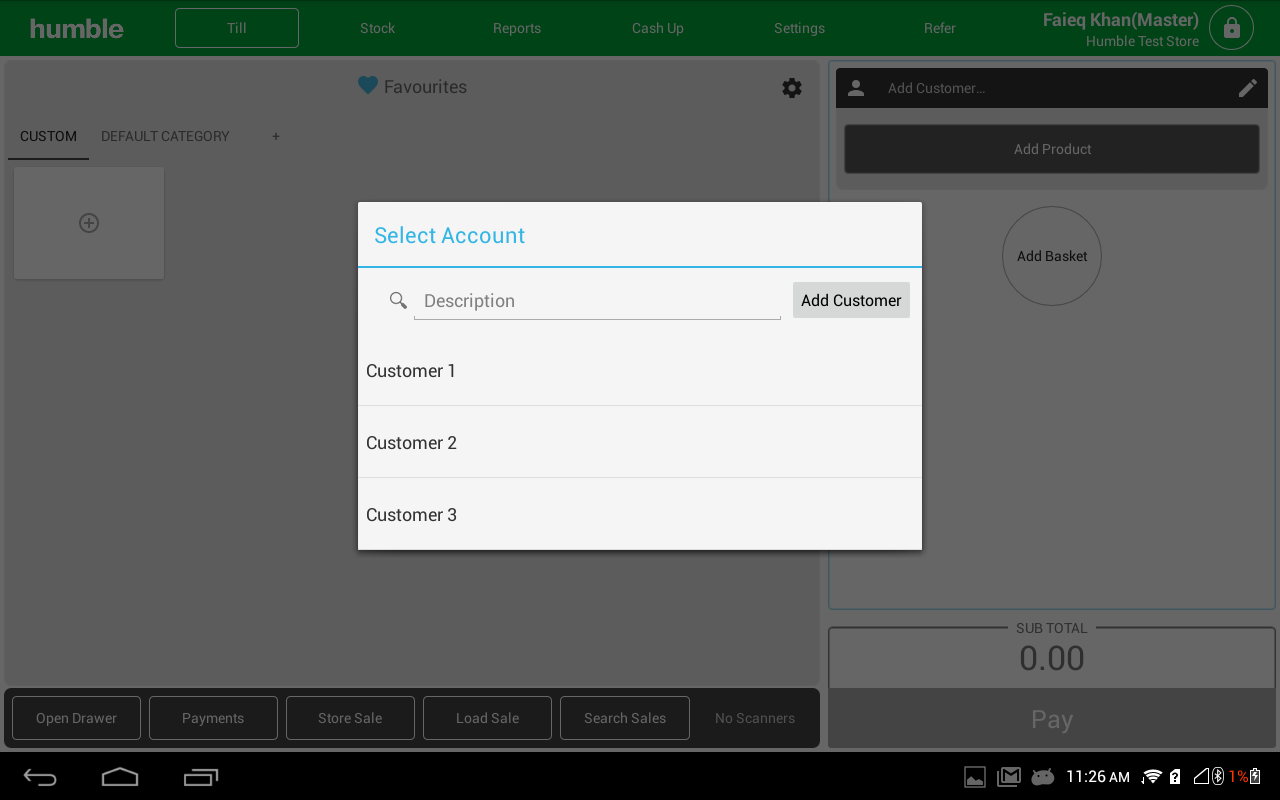Image resolution: width=1280 pixels, height=800 pixels.
Task: Select Customer 2 from the list
Action: [640, 442]
